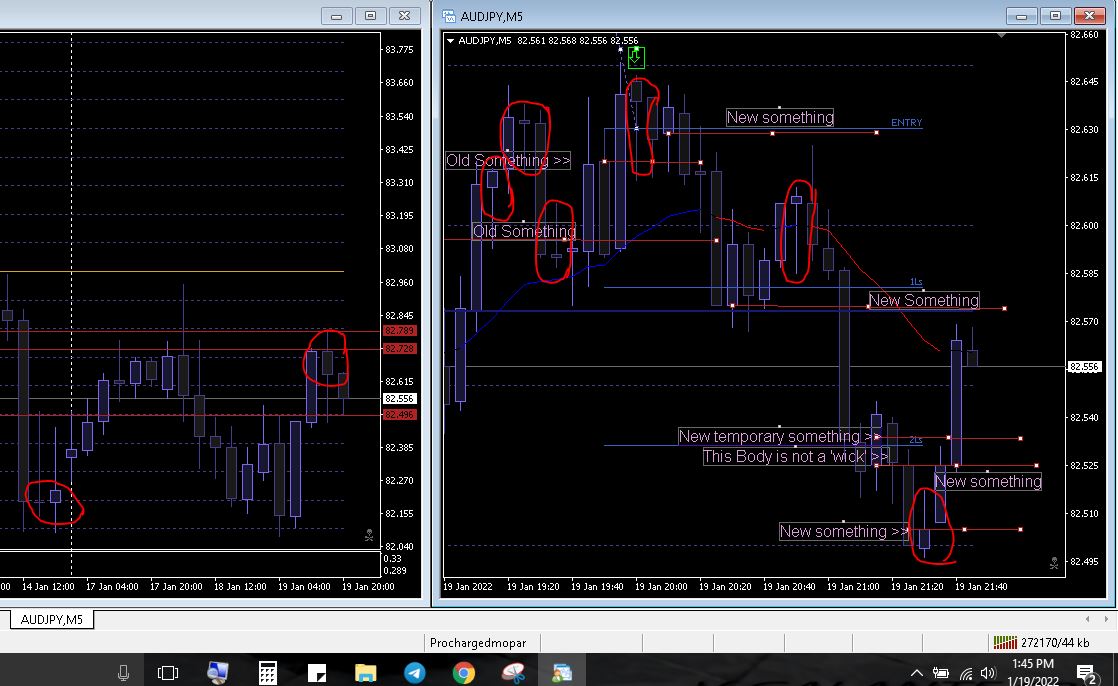Viewport: 1118px width, 686px height.
Task: Launch Google Chrome from the taskbar
Action: click(463, 672)
